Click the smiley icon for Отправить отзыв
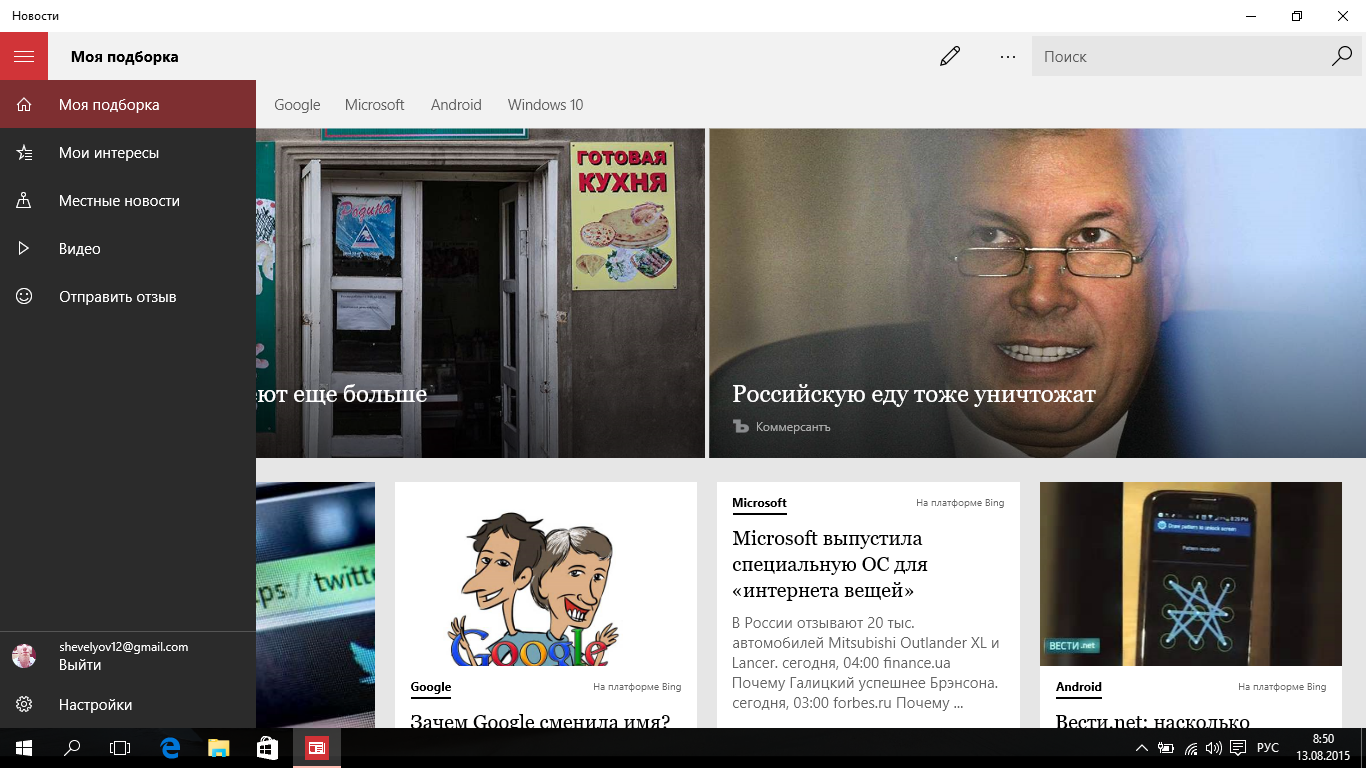The height and width of the screenshot is (768, 1366). click(x=24, y=297)
